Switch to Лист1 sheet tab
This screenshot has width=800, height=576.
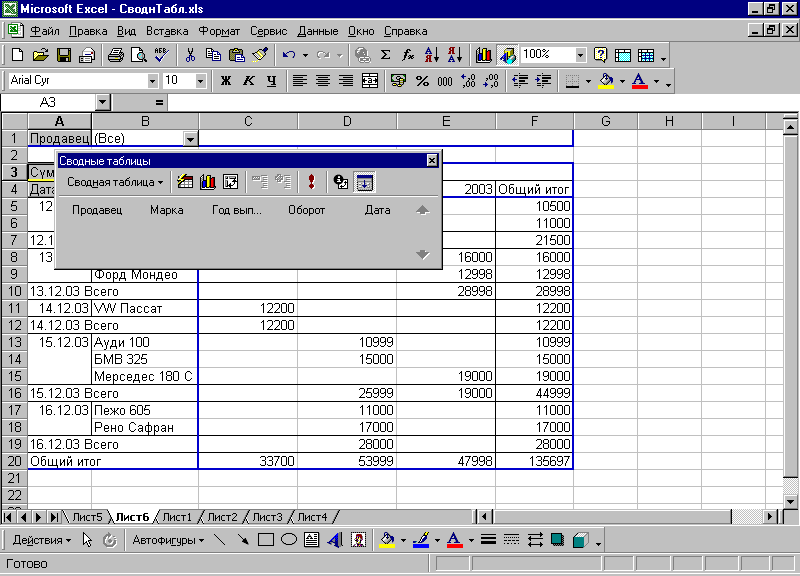click(177, 517)
